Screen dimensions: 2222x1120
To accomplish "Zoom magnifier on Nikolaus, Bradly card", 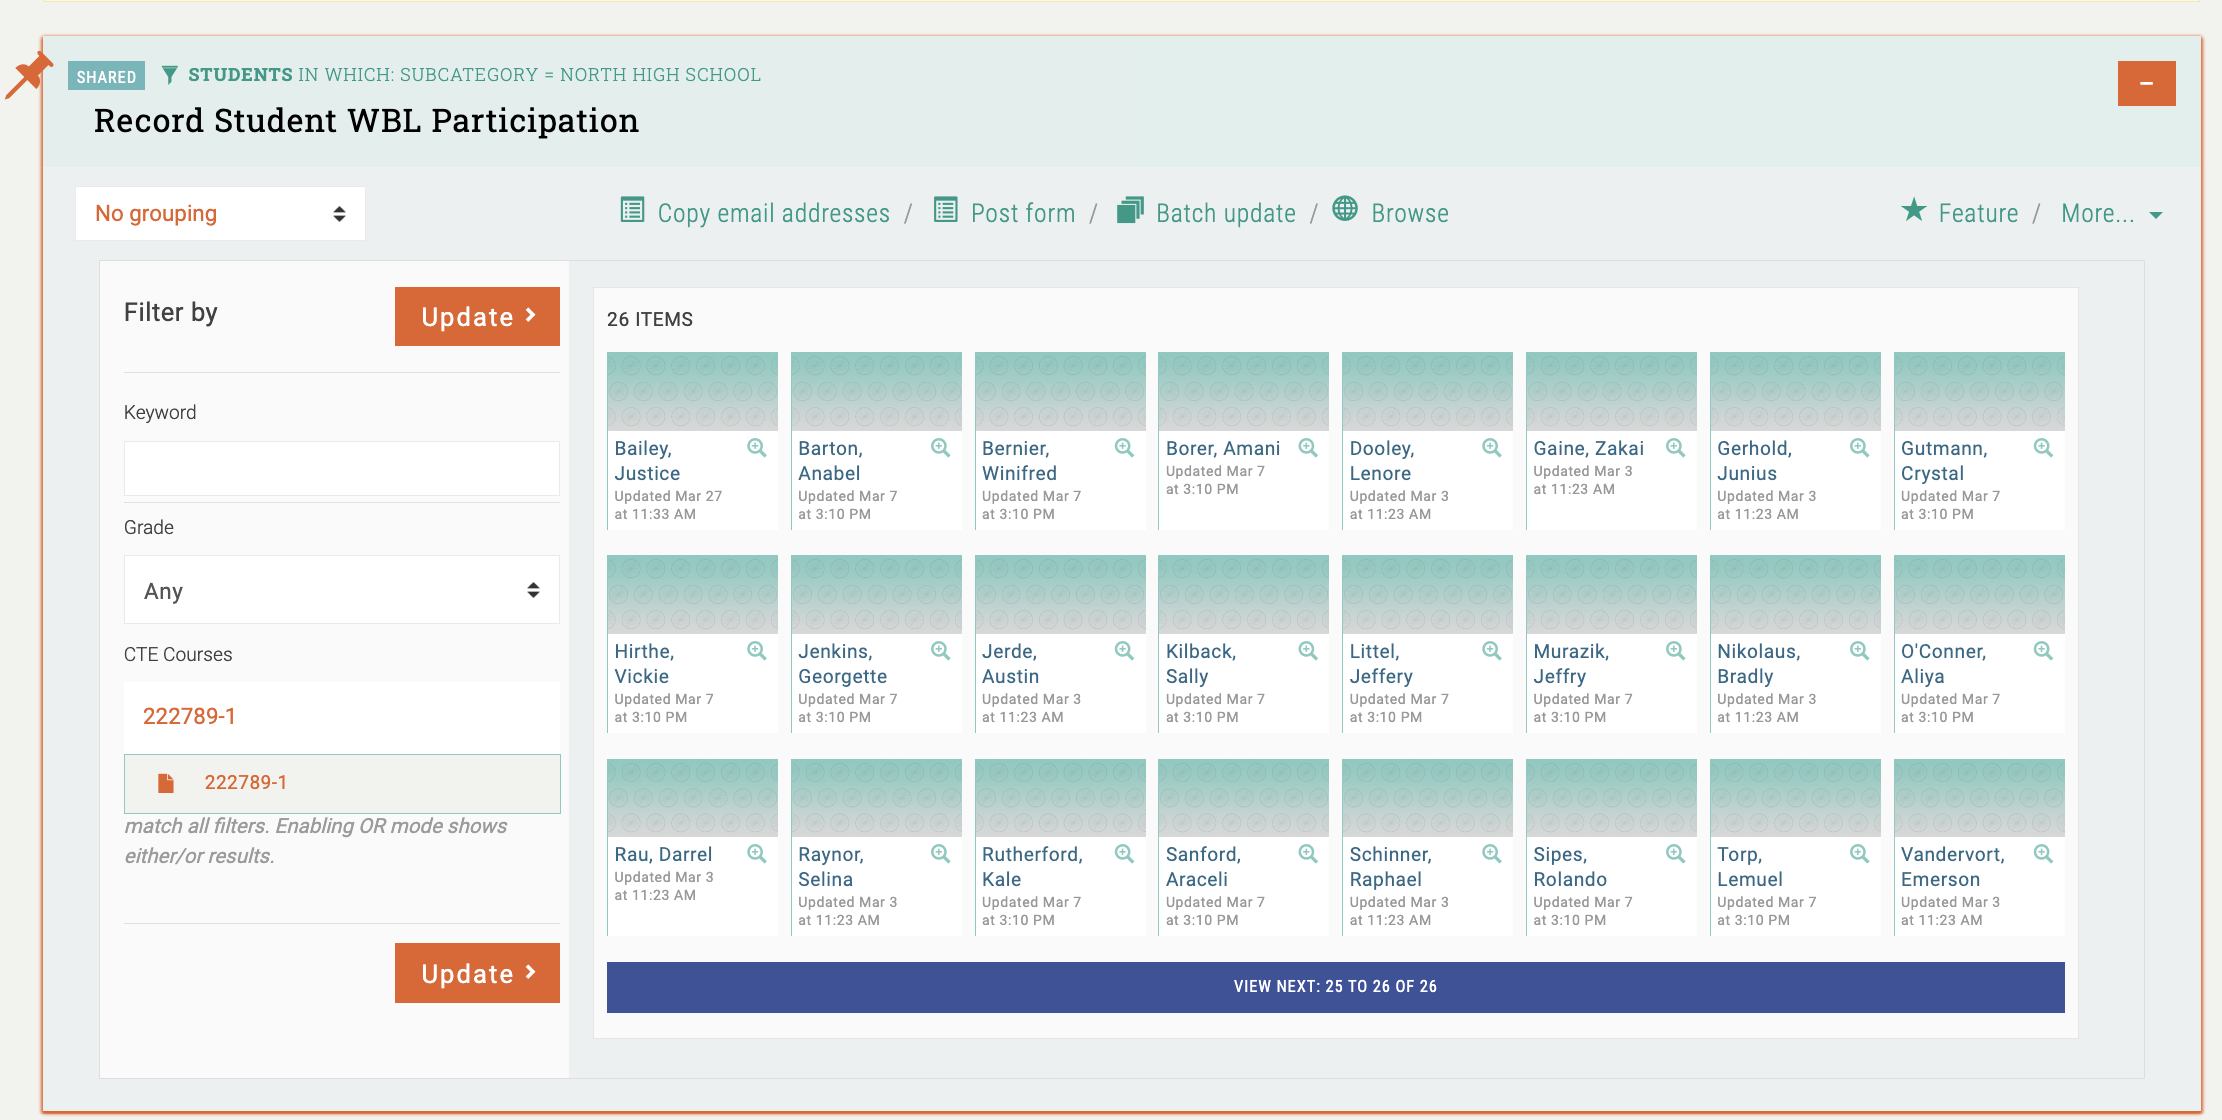I will tap(1860, 651).
